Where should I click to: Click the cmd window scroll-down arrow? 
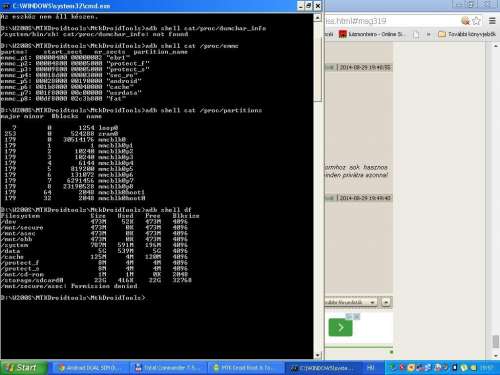[318, 355]
